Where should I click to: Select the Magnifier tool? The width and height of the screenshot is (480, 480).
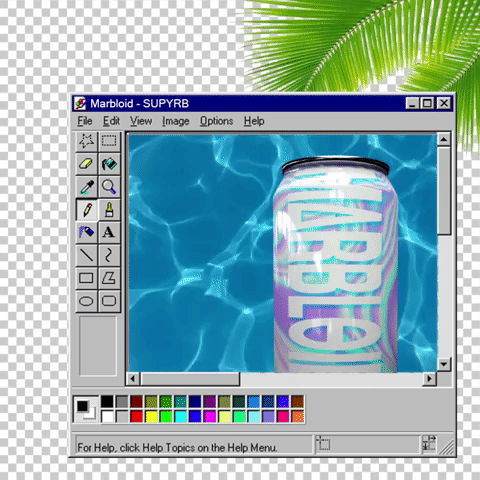pos(109,187)
